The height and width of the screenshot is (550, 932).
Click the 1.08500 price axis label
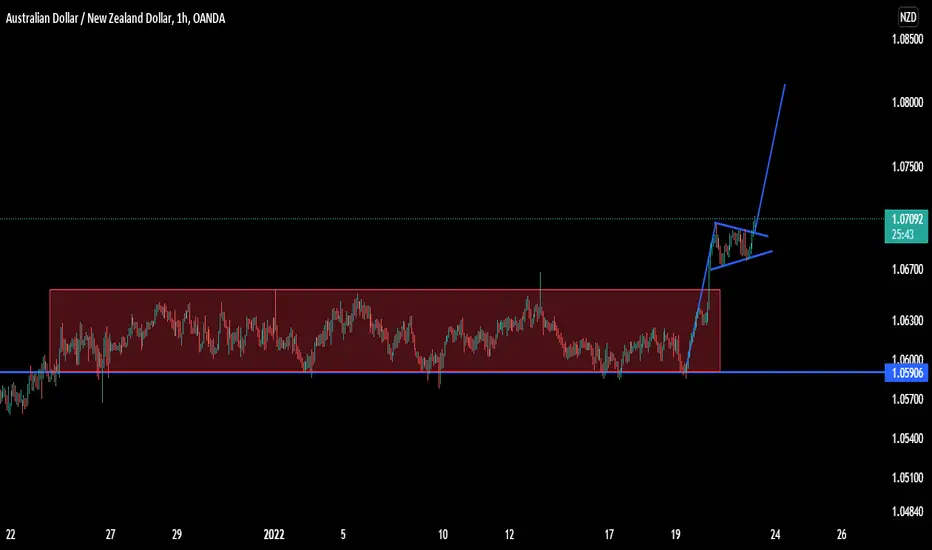click(907, 39)
